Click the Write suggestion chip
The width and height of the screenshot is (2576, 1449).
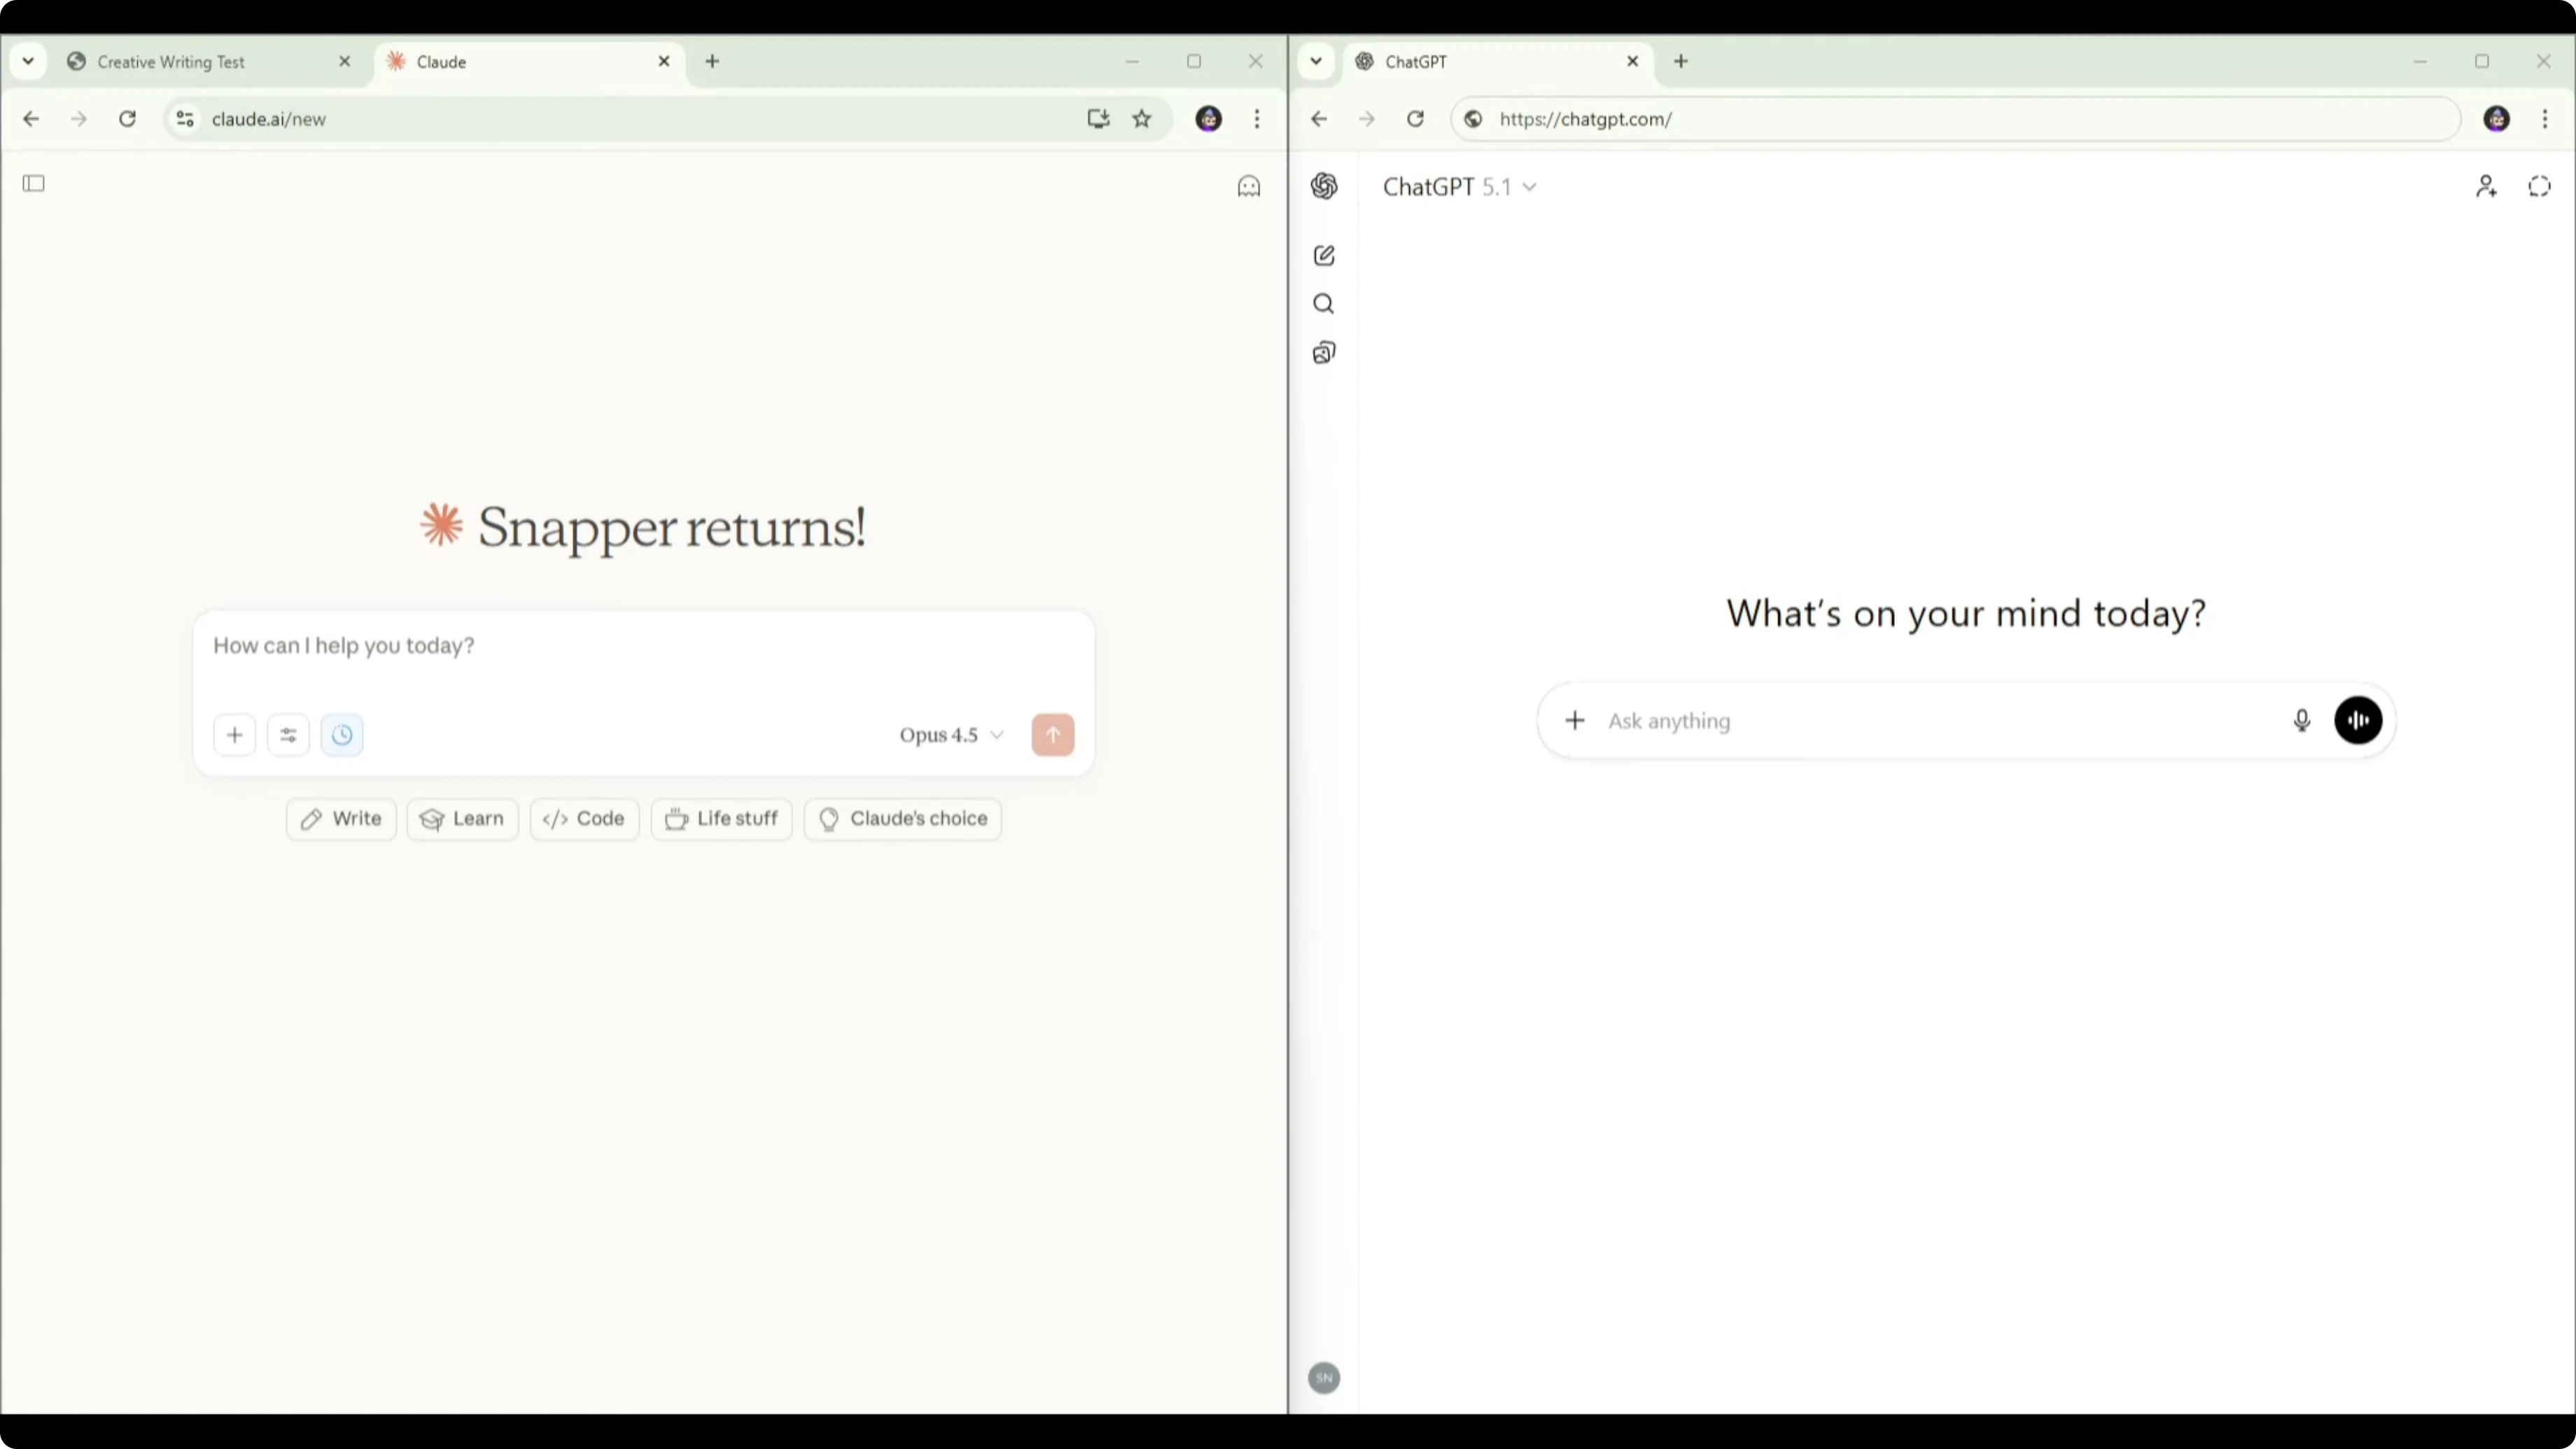341,819
